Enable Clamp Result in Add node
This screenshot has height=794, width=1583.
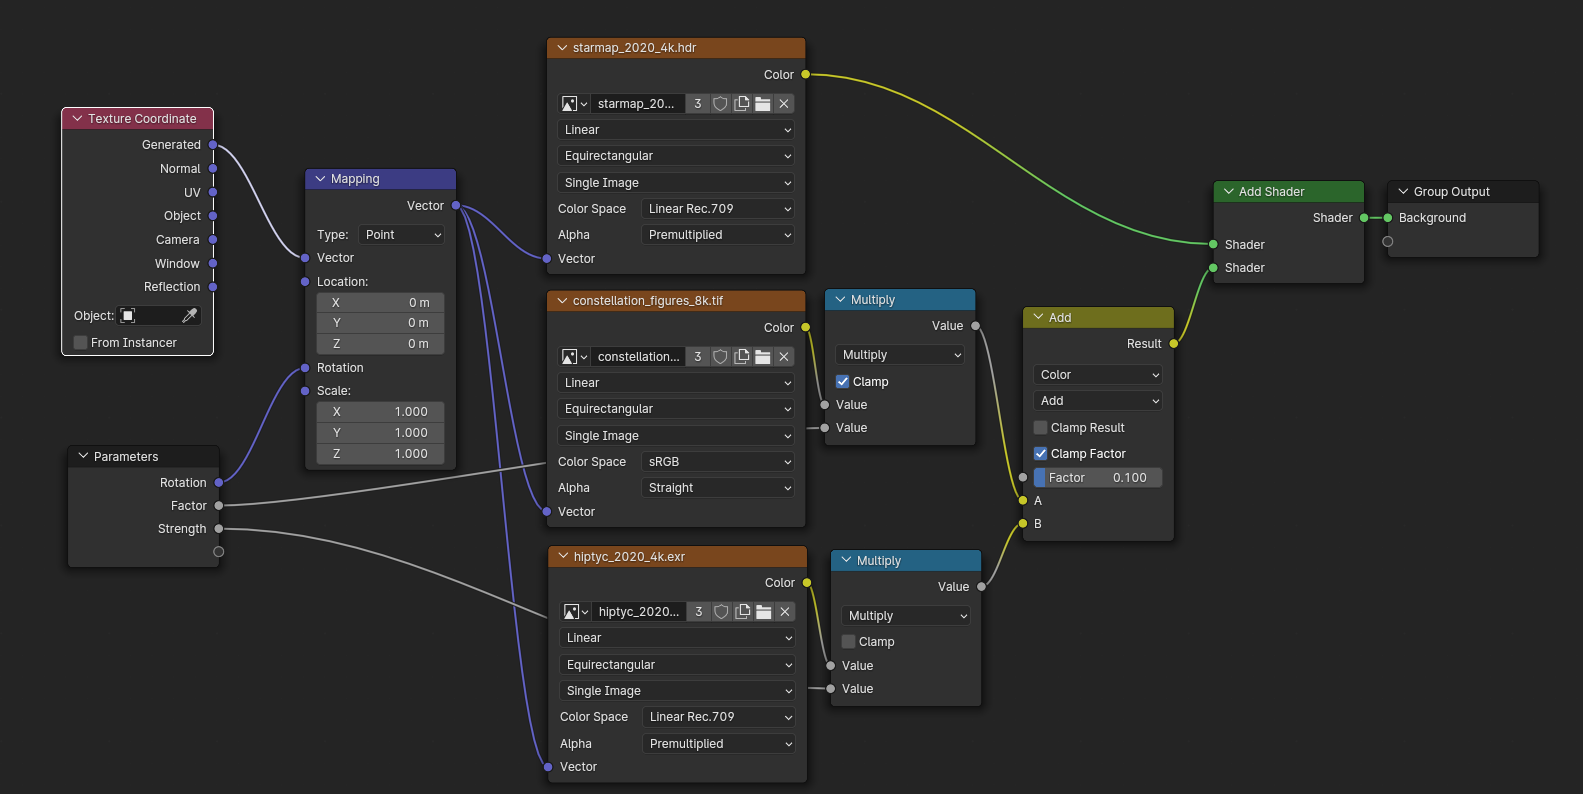1040,428
